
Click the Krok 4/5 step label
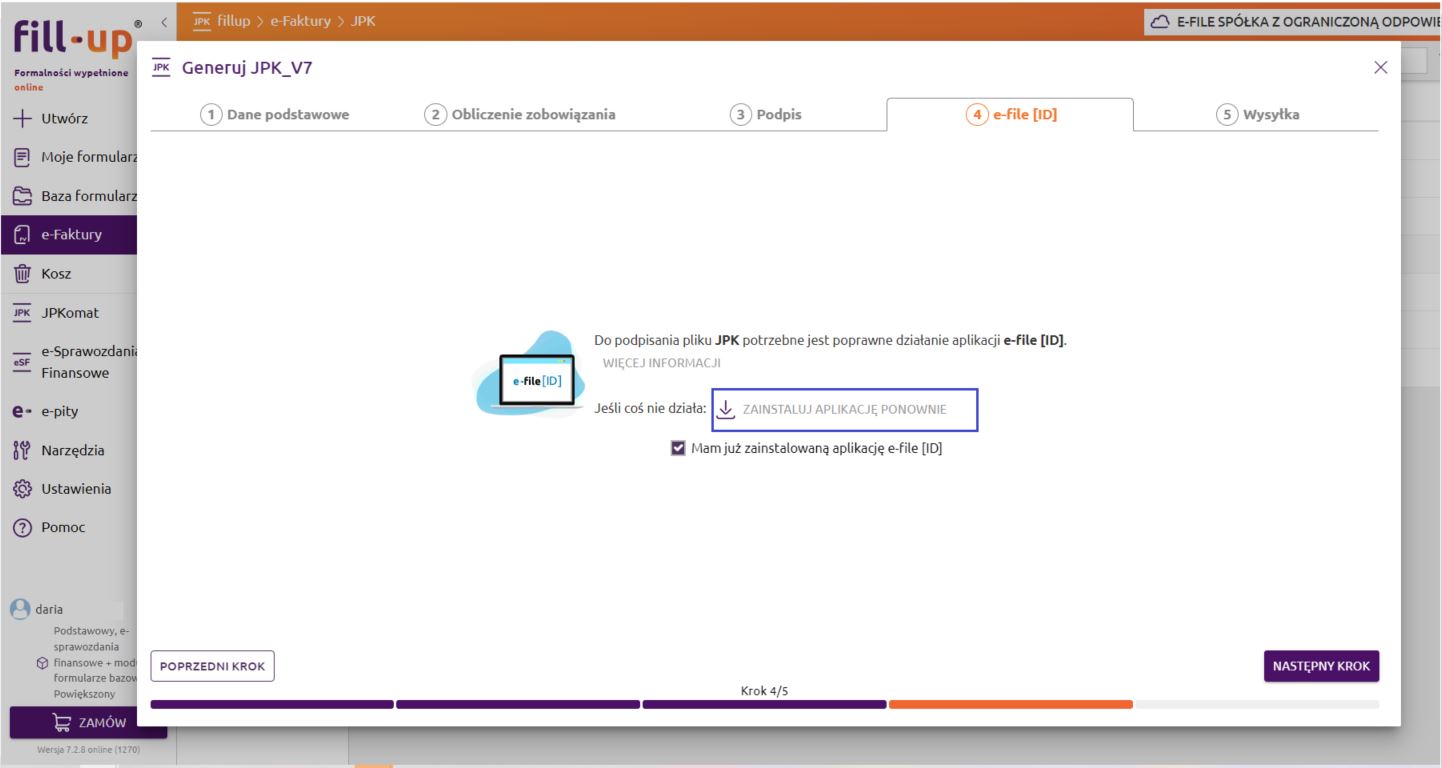764,690
